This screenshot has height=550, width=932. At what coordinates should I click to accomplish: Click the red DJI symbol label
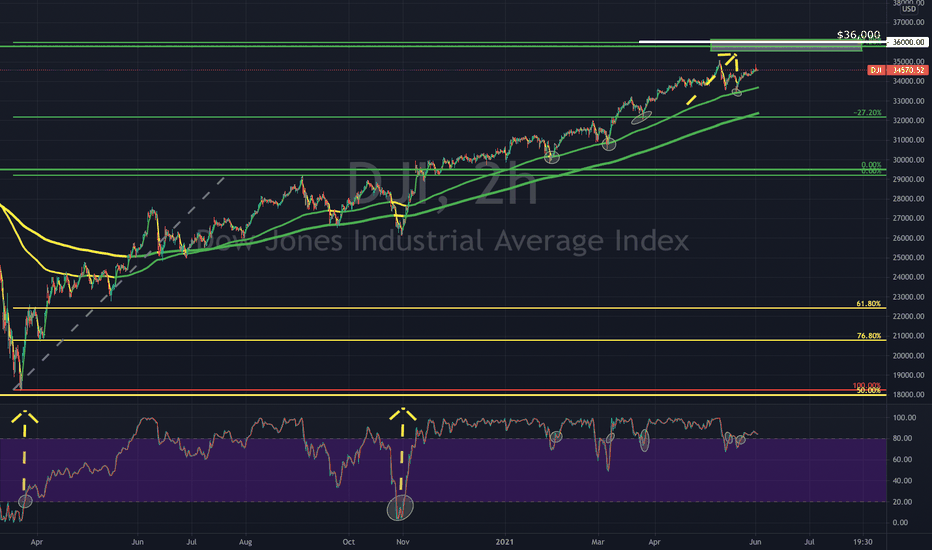pos(876,70)
